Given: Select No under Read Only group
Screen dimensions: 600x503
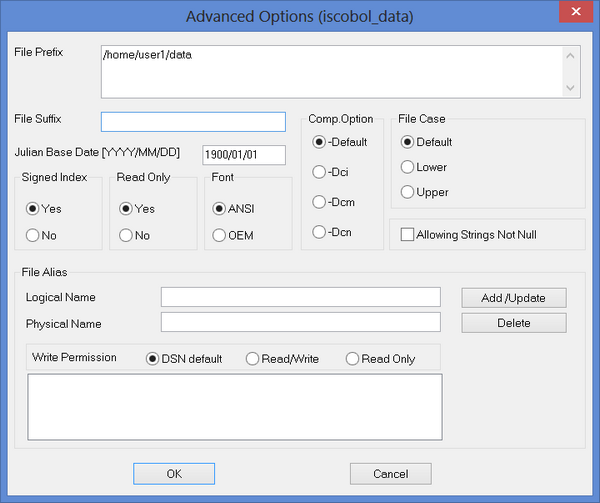Looking at the screenshot, I should pos(125,235).
